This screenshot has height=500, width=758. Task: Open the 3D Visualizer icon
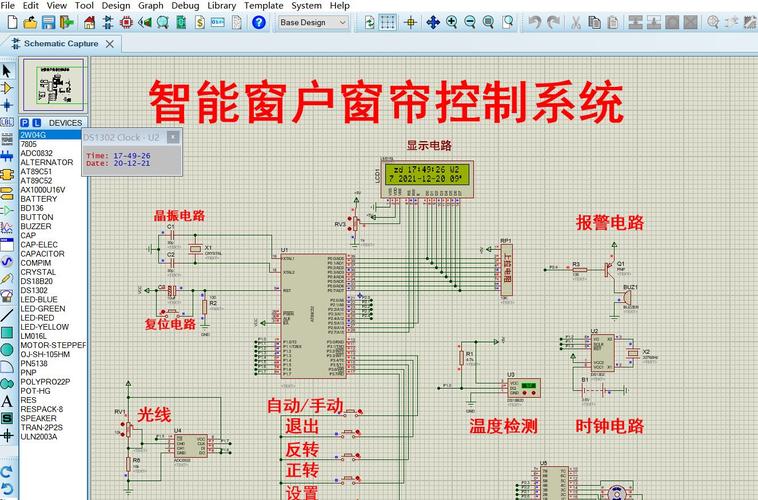[145, 22]
